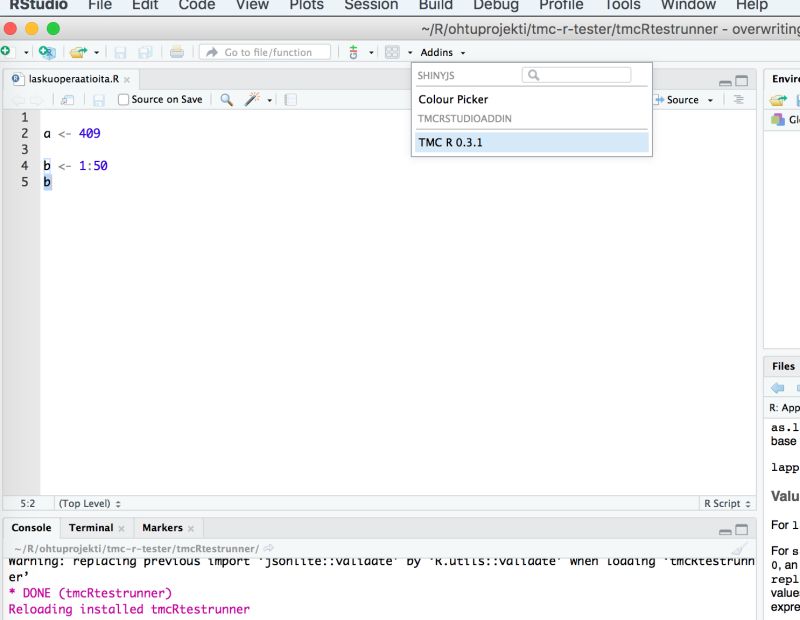Viewport: 800px width, 620px height.
Task: Click the code tools magic wand icon
Action: click(252, 100)
